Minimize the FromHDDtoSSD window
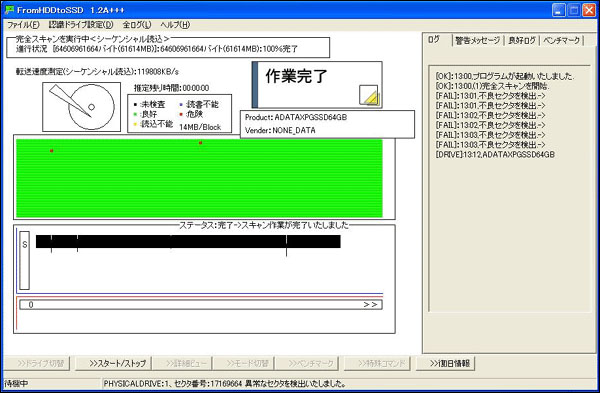The height and width of the screenshot is (393, 600). 559,10
